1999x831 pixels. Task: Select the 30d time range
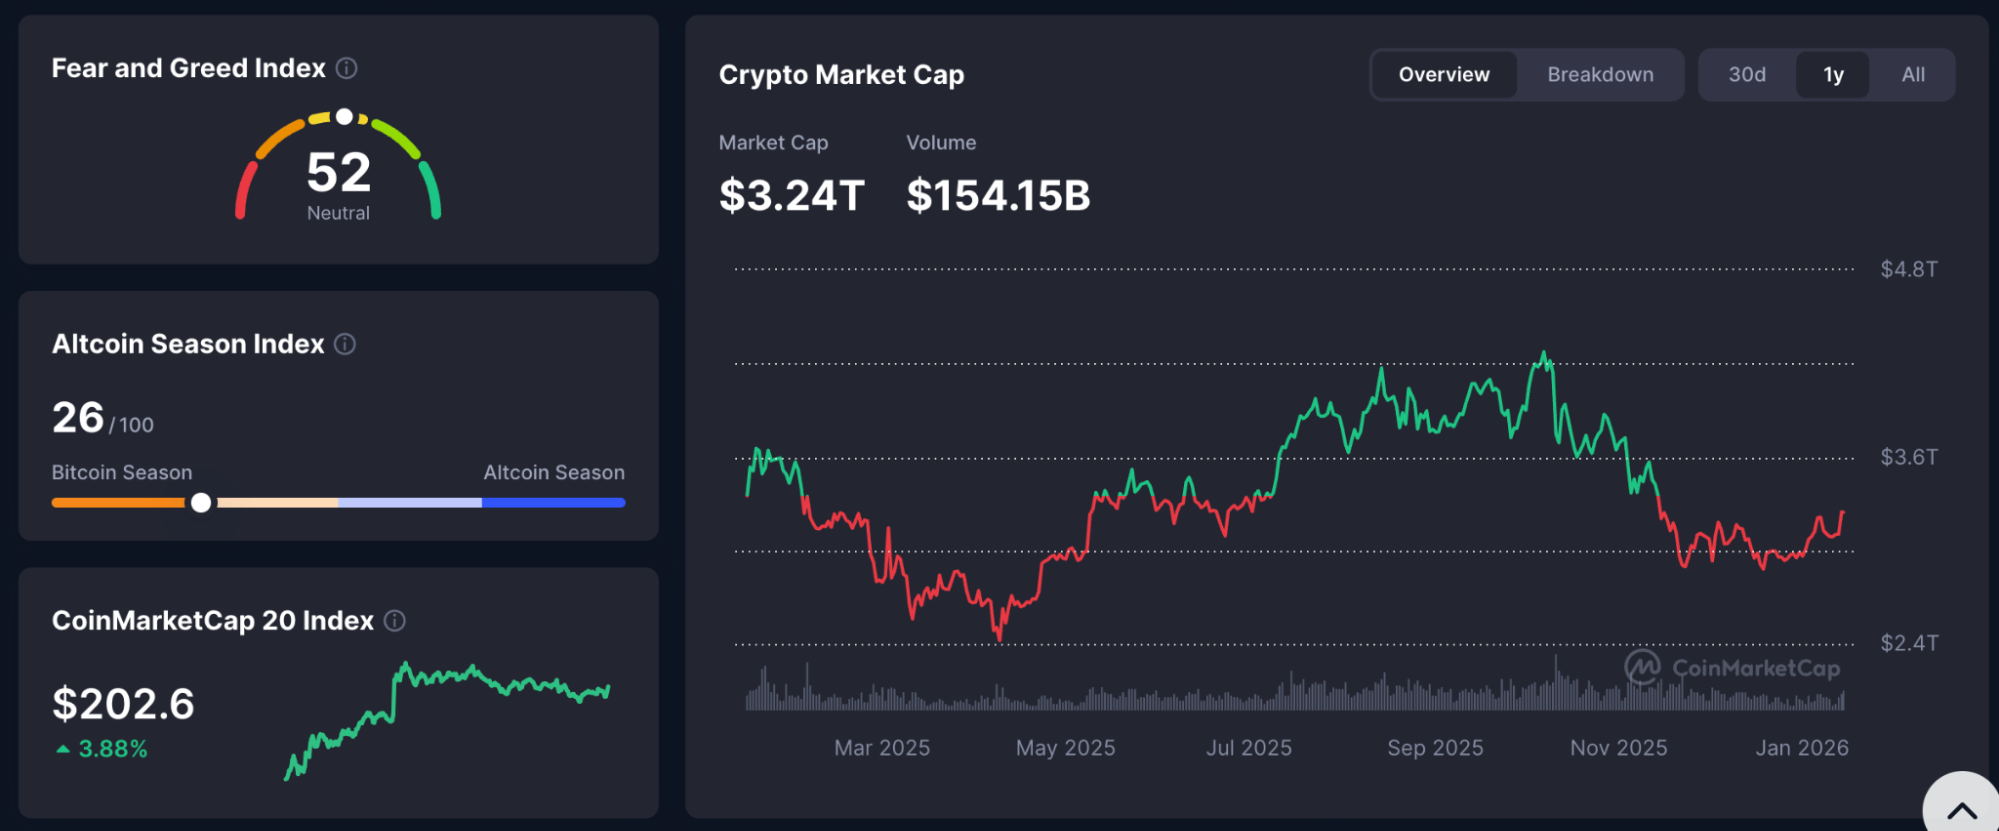click(1747, 75)
